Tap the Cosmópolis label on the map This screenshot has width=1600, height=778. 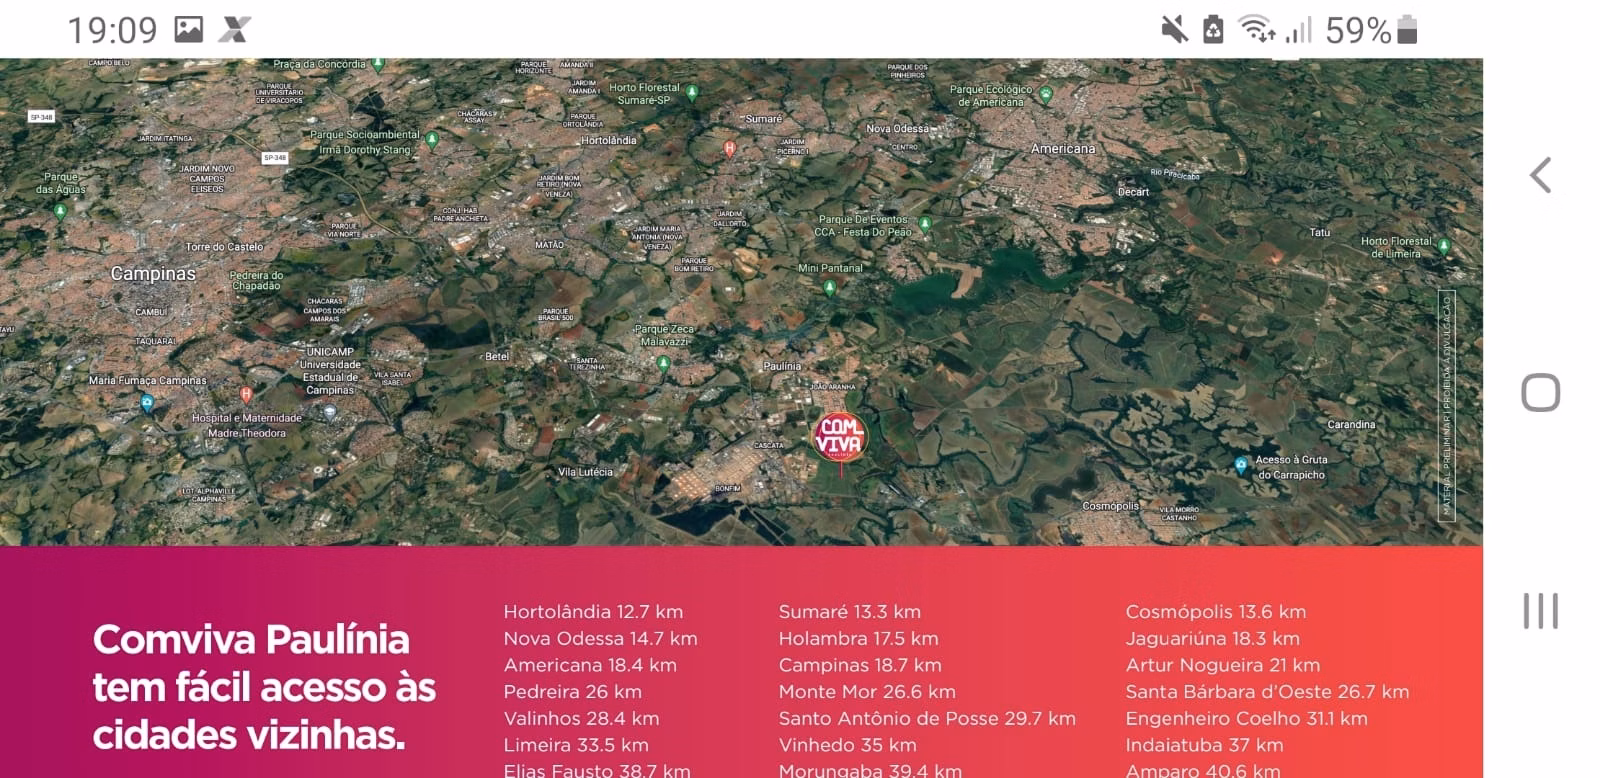tap(1110, 505)
